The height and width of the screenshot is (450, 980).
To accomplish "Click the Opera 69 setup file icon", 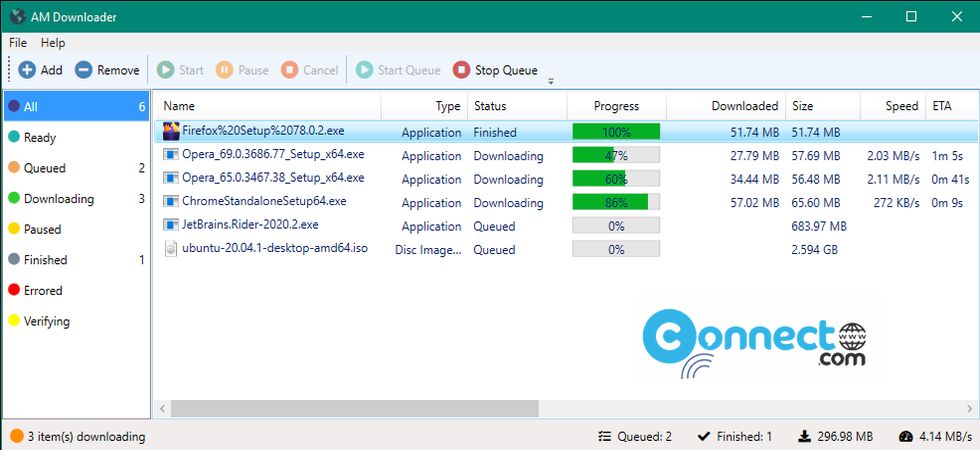I will [x=171, y=154].
